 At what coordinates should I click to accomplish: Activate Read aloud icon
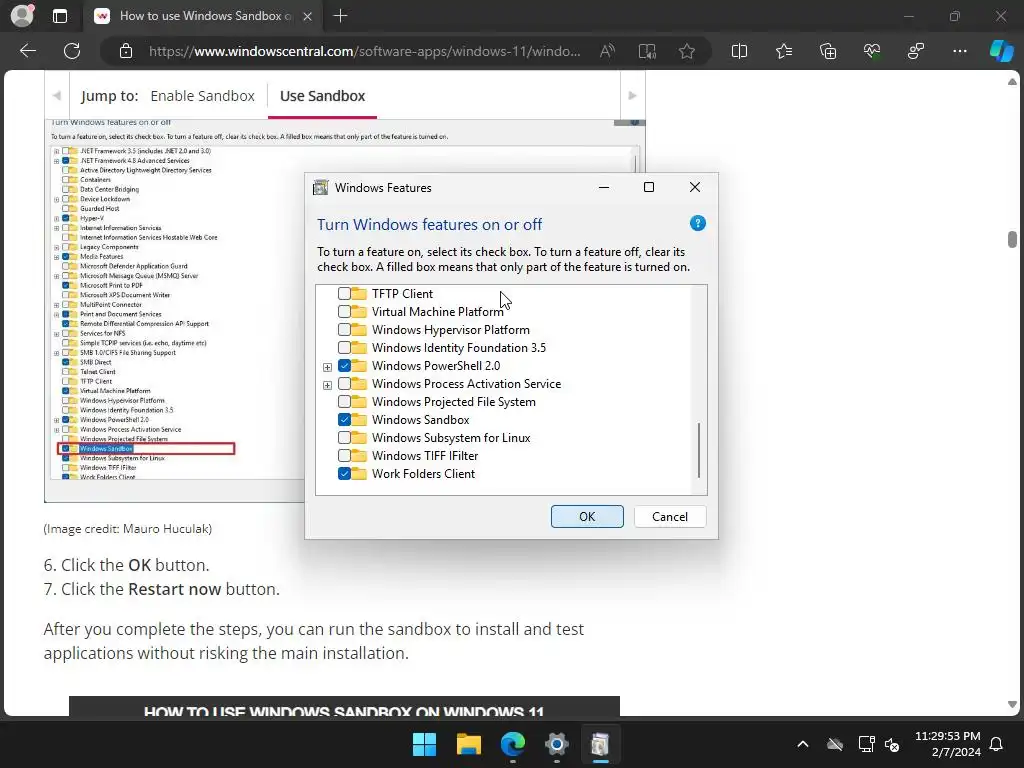coord(607,51)
